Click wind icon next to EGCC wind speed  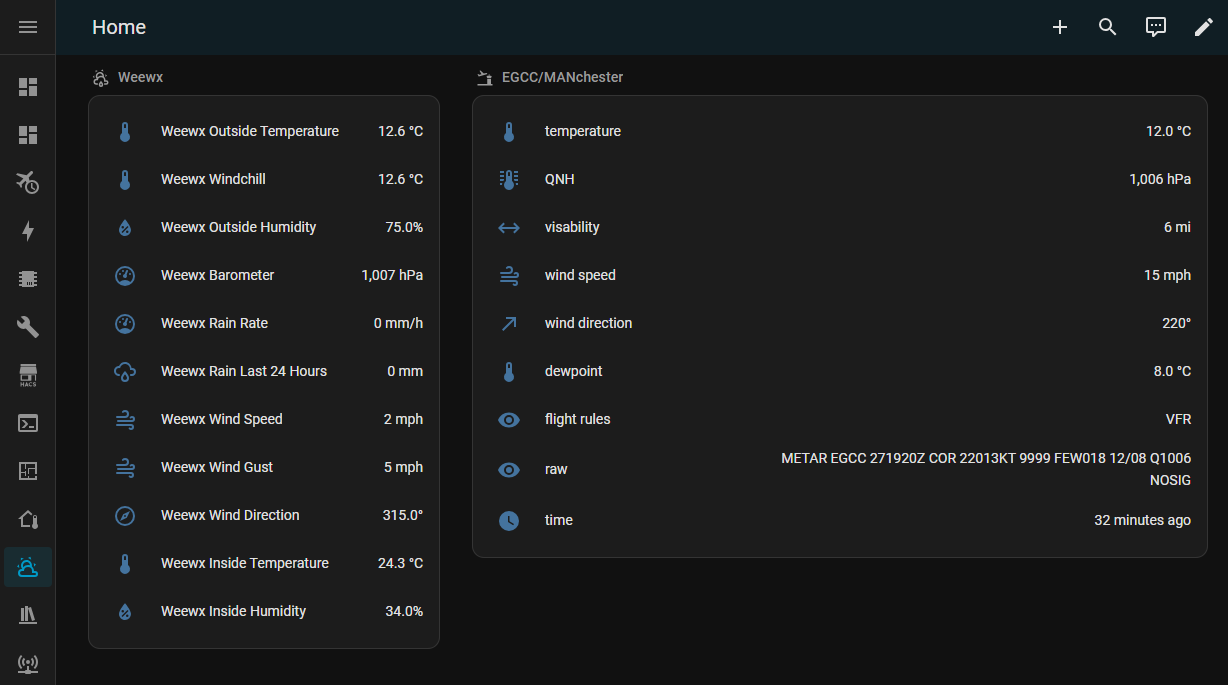pos(509,275)
